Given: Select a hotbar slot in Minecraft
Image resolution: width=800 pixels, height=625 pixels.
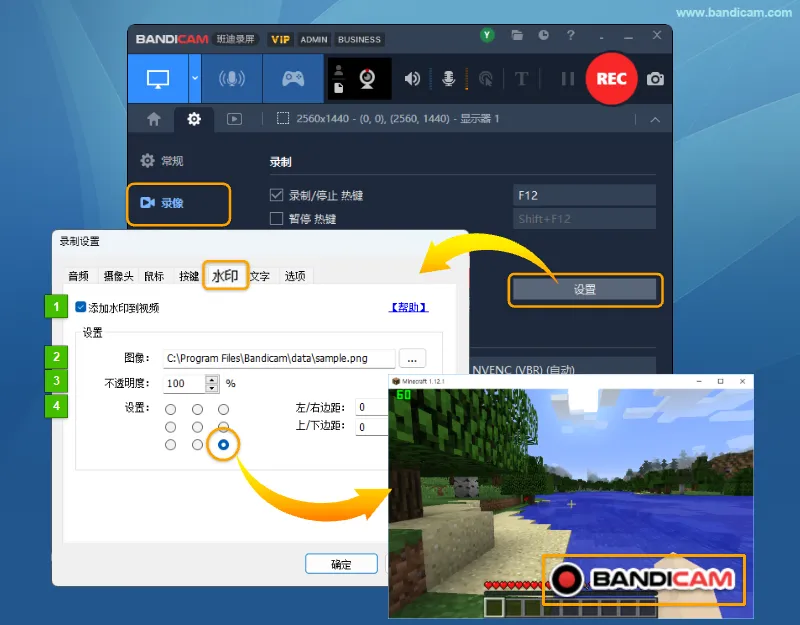Looking at the screenshot, I should pyautogui.click(x=494, y=607).
